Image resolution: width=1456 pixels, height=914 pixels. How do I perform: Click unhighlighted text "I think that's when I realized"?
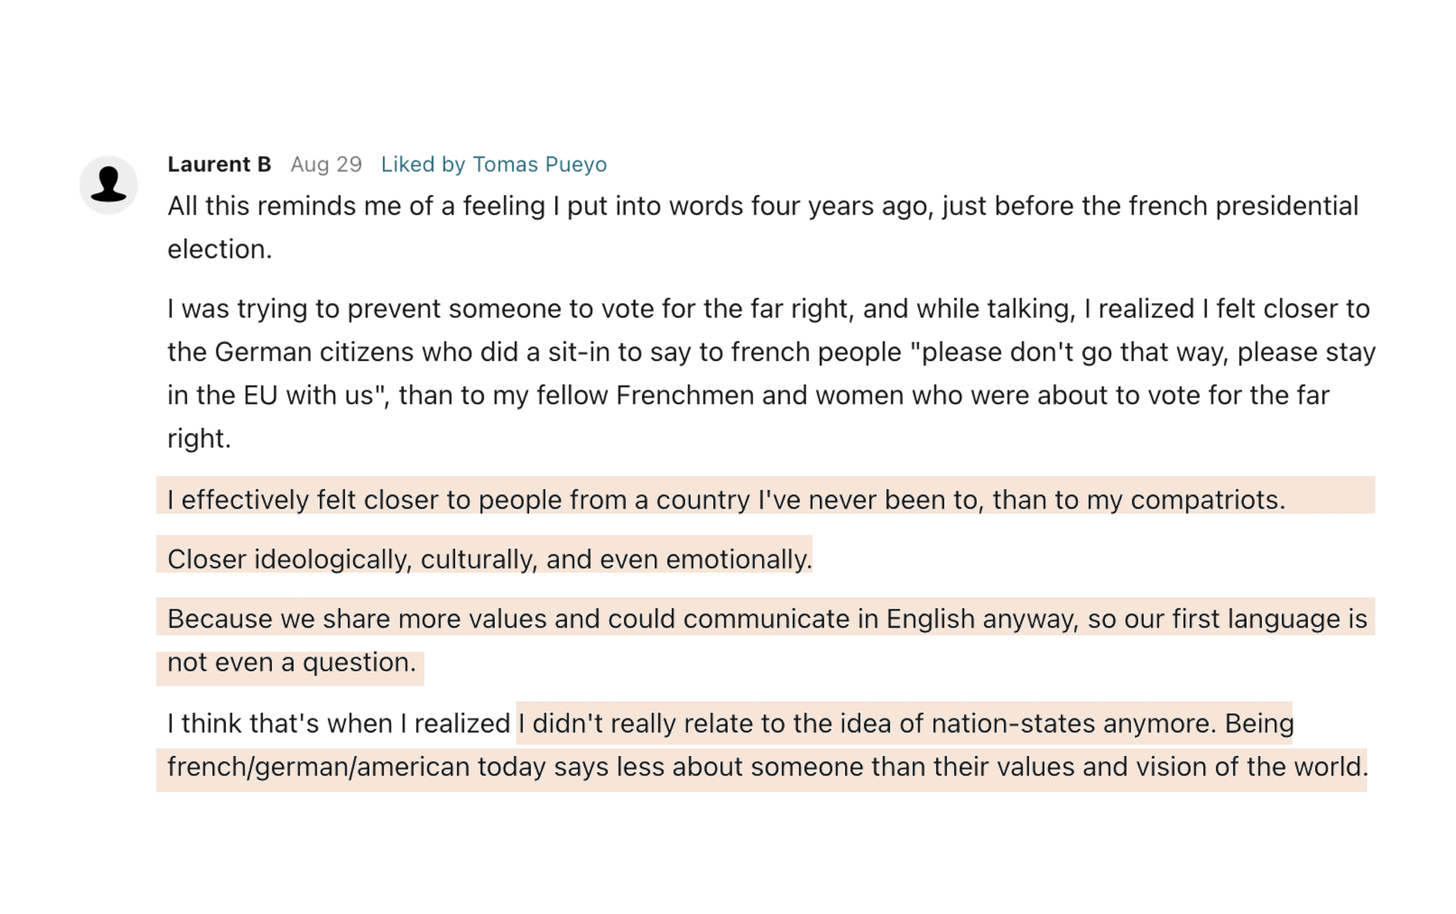[x=339, y=723]
